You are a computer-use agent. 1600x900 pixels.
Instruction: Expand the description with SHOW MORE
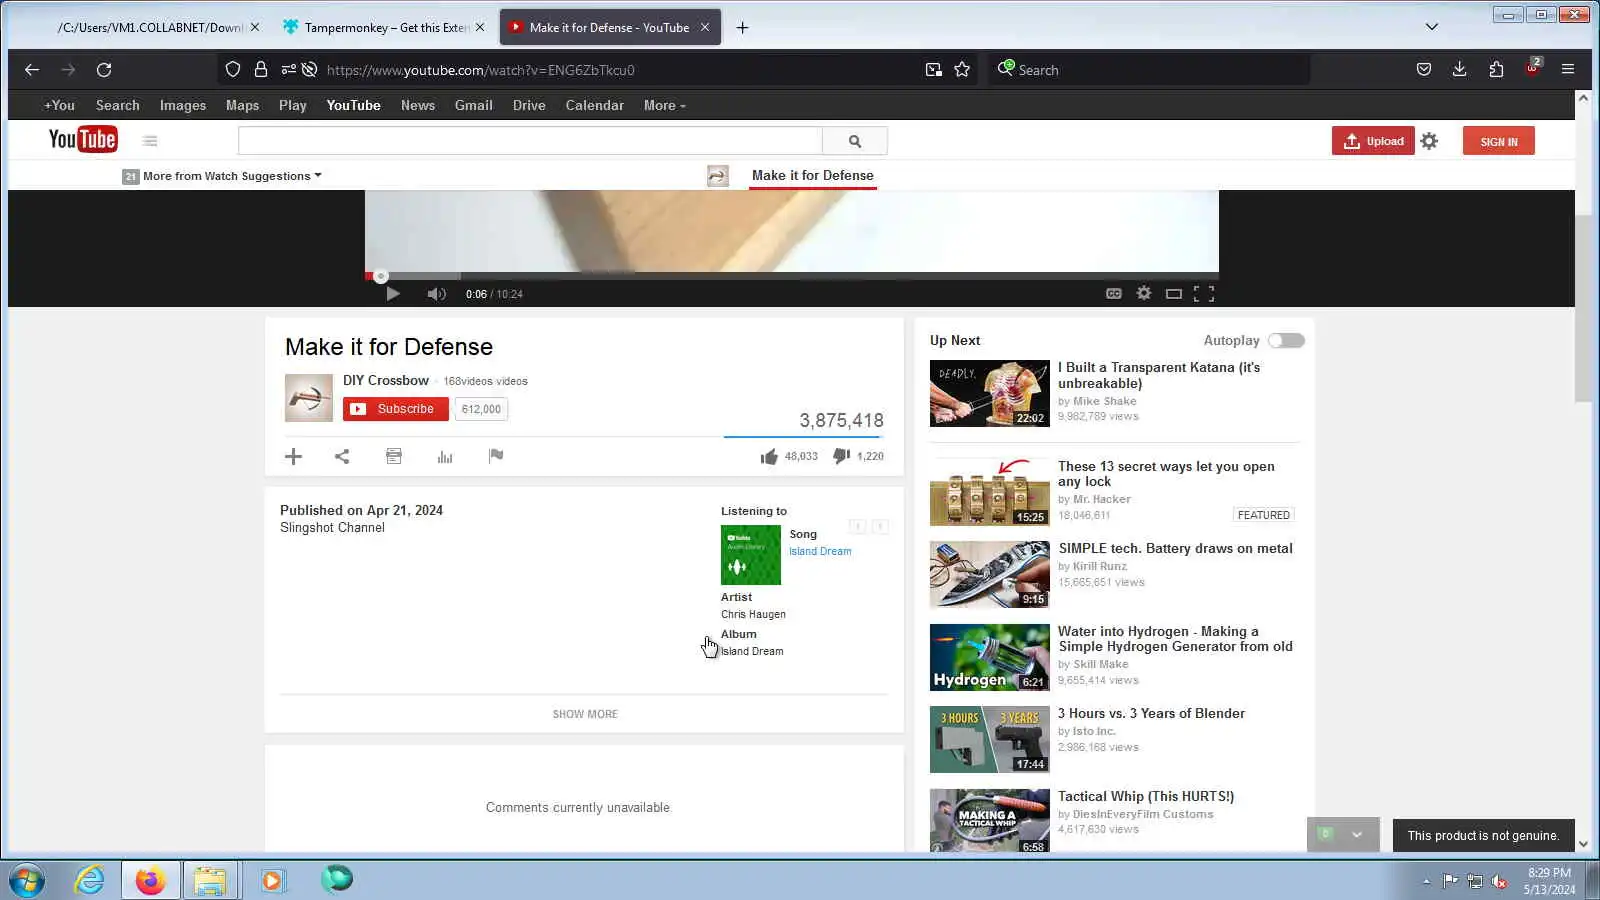585,714
